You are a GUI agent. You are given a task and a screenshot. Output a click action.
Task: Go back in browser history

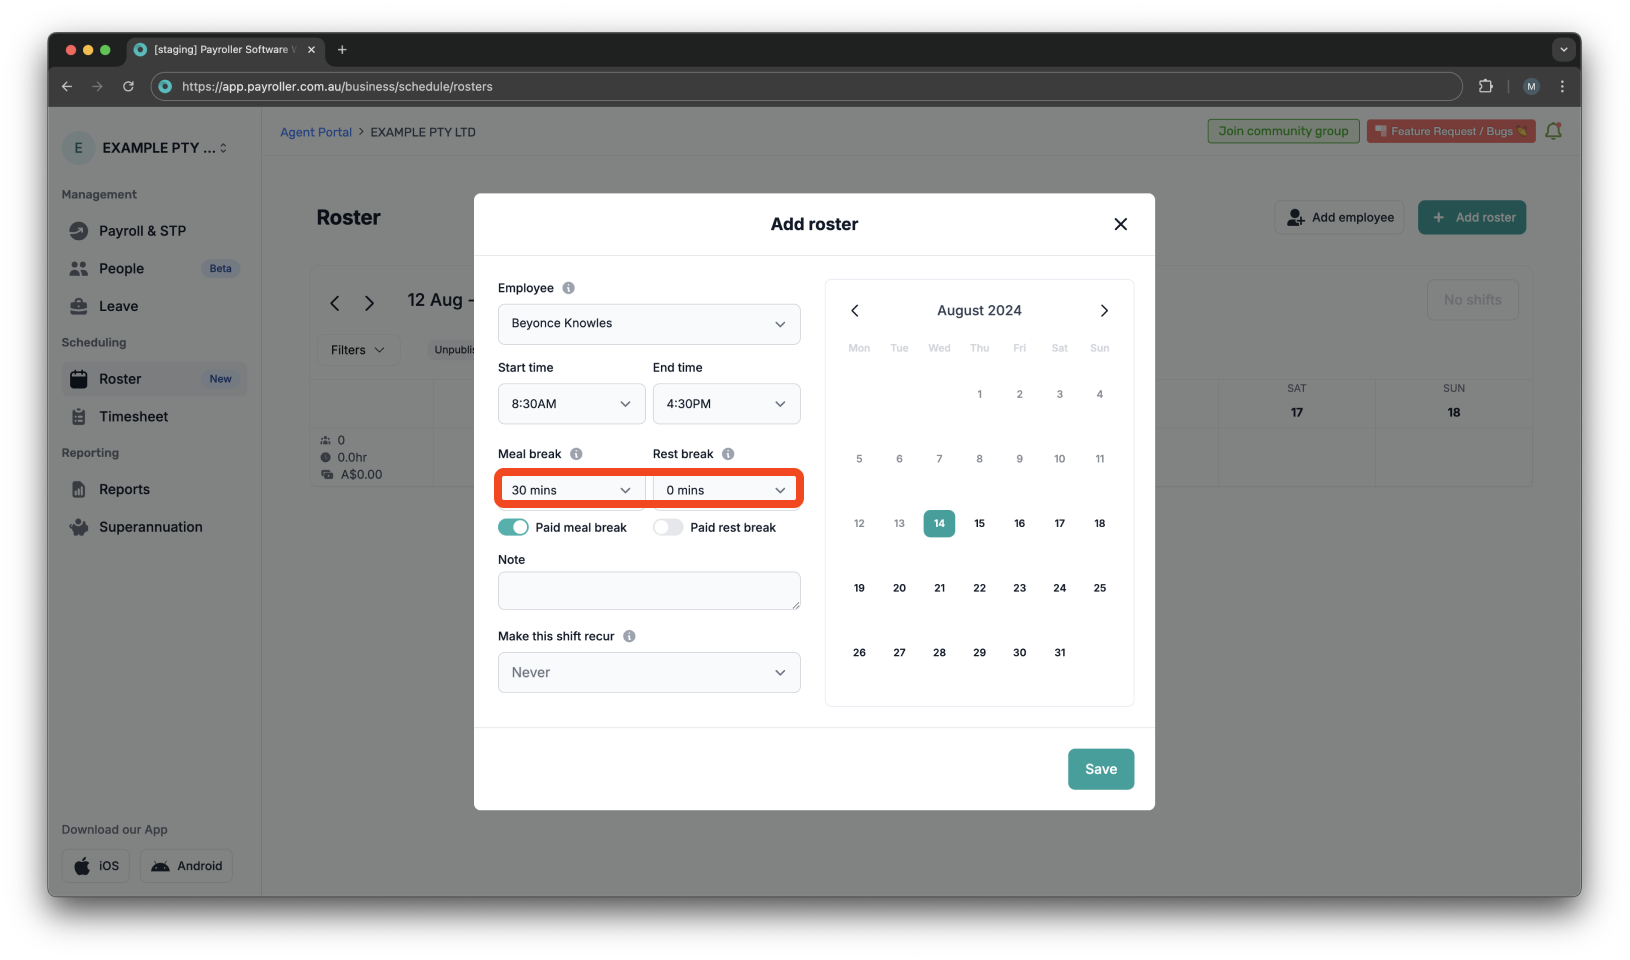[67, 86]
